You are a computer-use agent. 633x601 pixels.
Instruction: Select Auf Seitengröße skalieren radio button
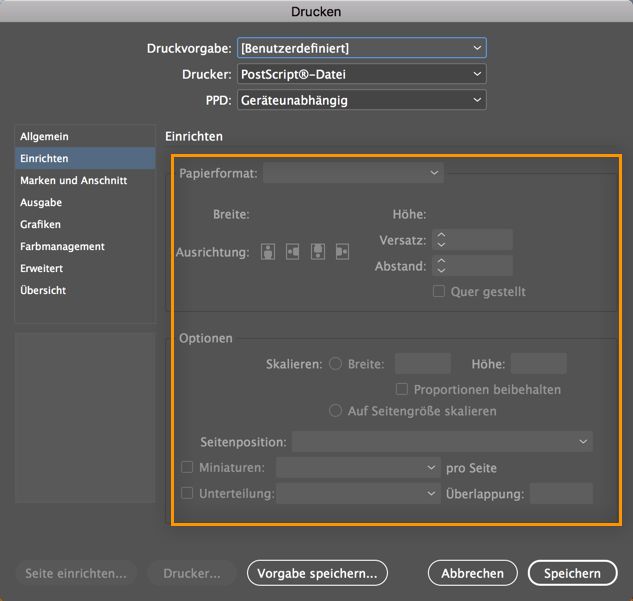click(x=336, y=411)
